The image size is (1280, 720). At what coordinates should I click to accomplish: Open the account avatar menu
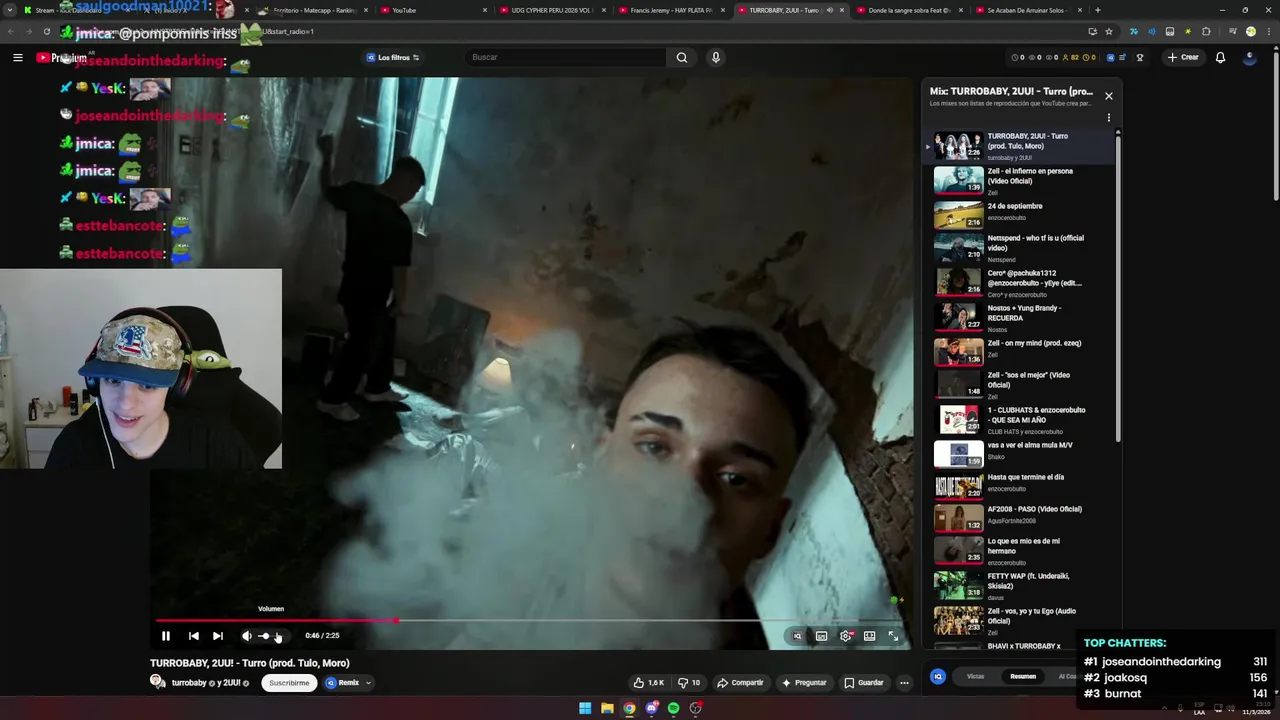1249,57
